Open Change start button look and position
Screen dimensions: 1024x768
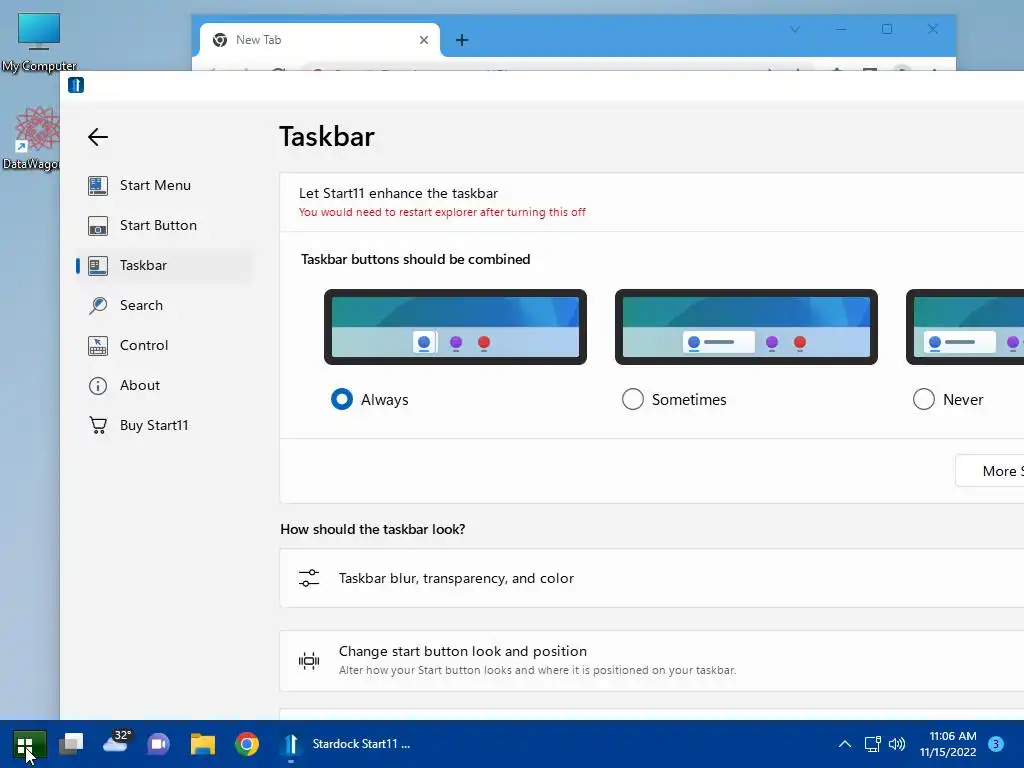point(652,661)
